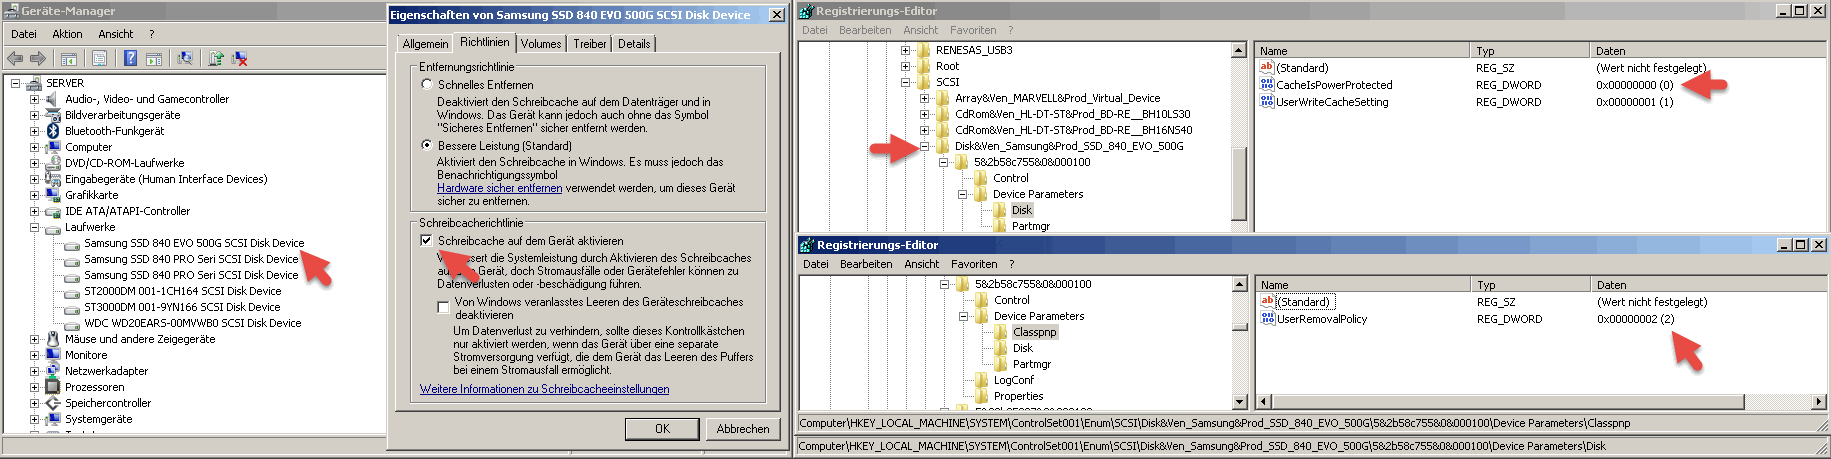
Task: Collapse the Disk&Ven_Samsung registry key
Action: (924, 146)
